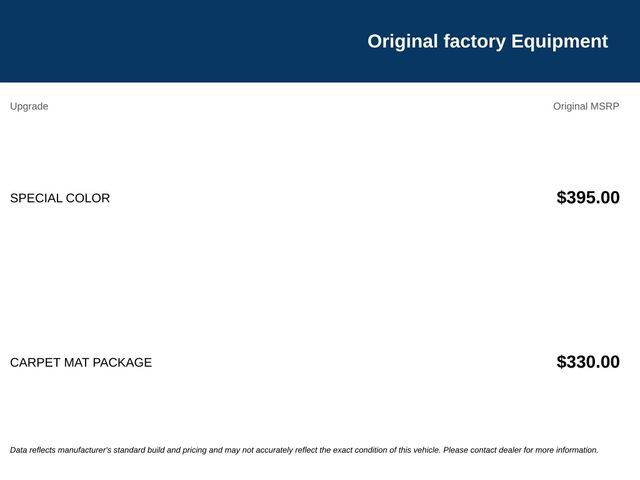Select the Upgrade column header
The height and width of the screenshot is (480, 640).
(x=29, y=107)
